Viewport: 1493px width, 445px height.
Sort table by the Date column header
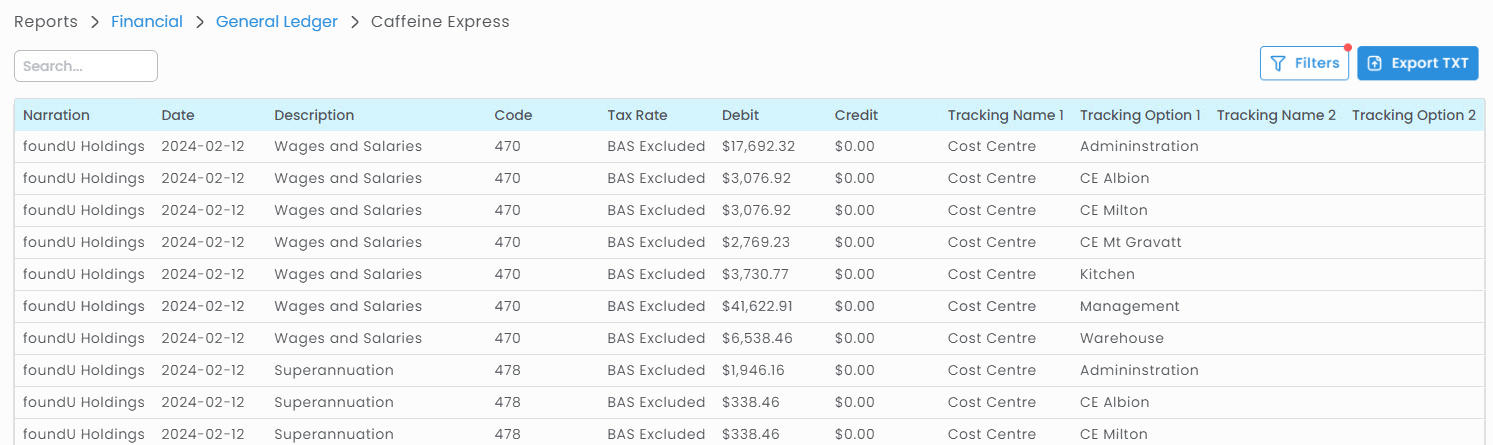click(178, 115)
